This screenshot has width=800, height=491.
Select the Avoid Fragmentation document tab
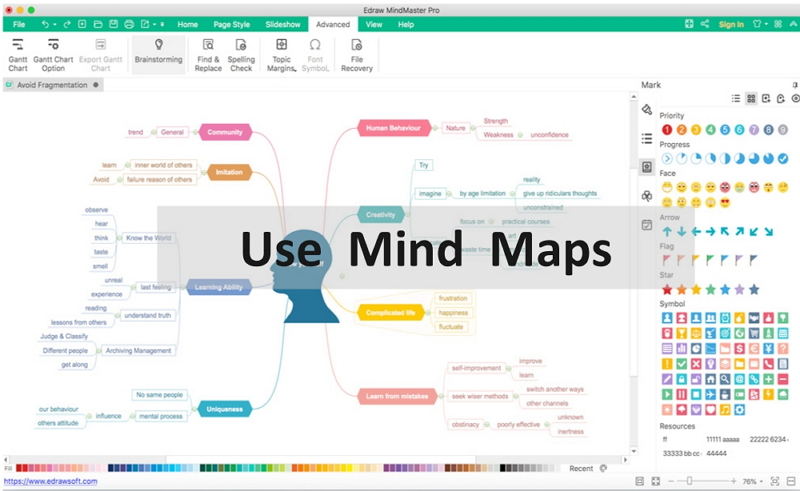[x=53, y=85]
